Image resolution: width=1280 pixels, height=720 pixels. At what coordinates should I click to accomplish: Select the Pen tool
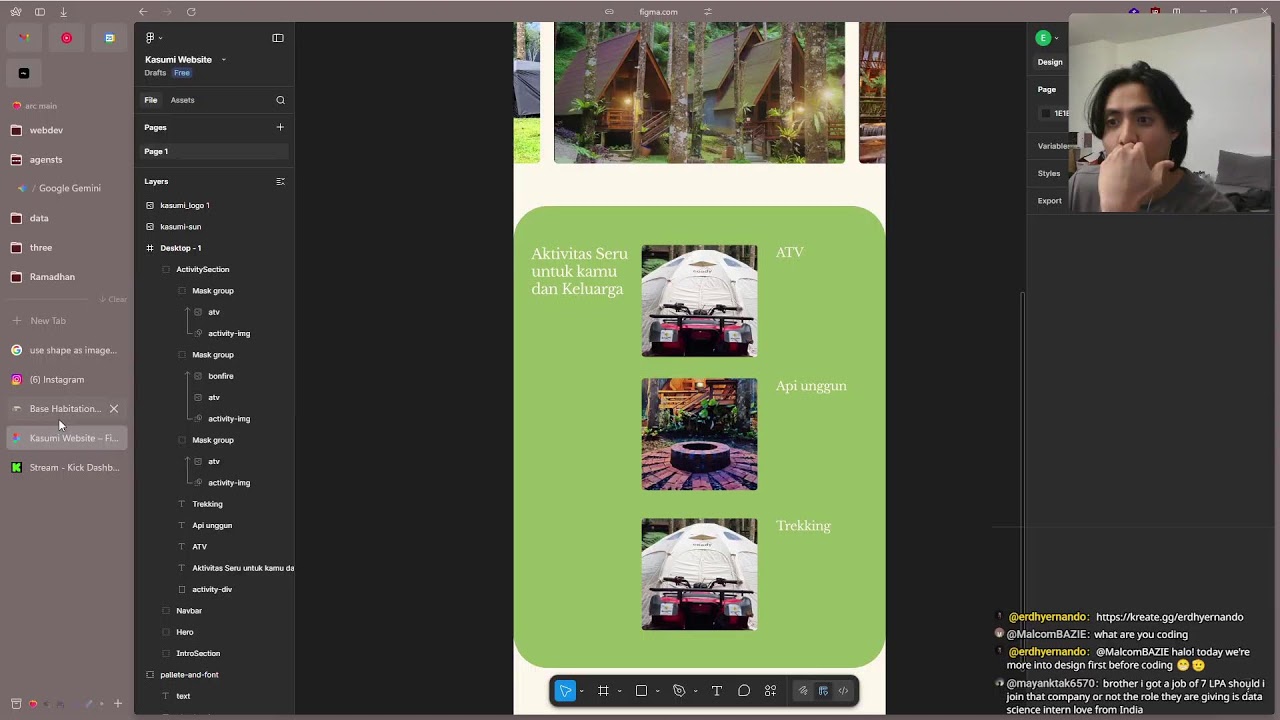click(x=679, y=691)
